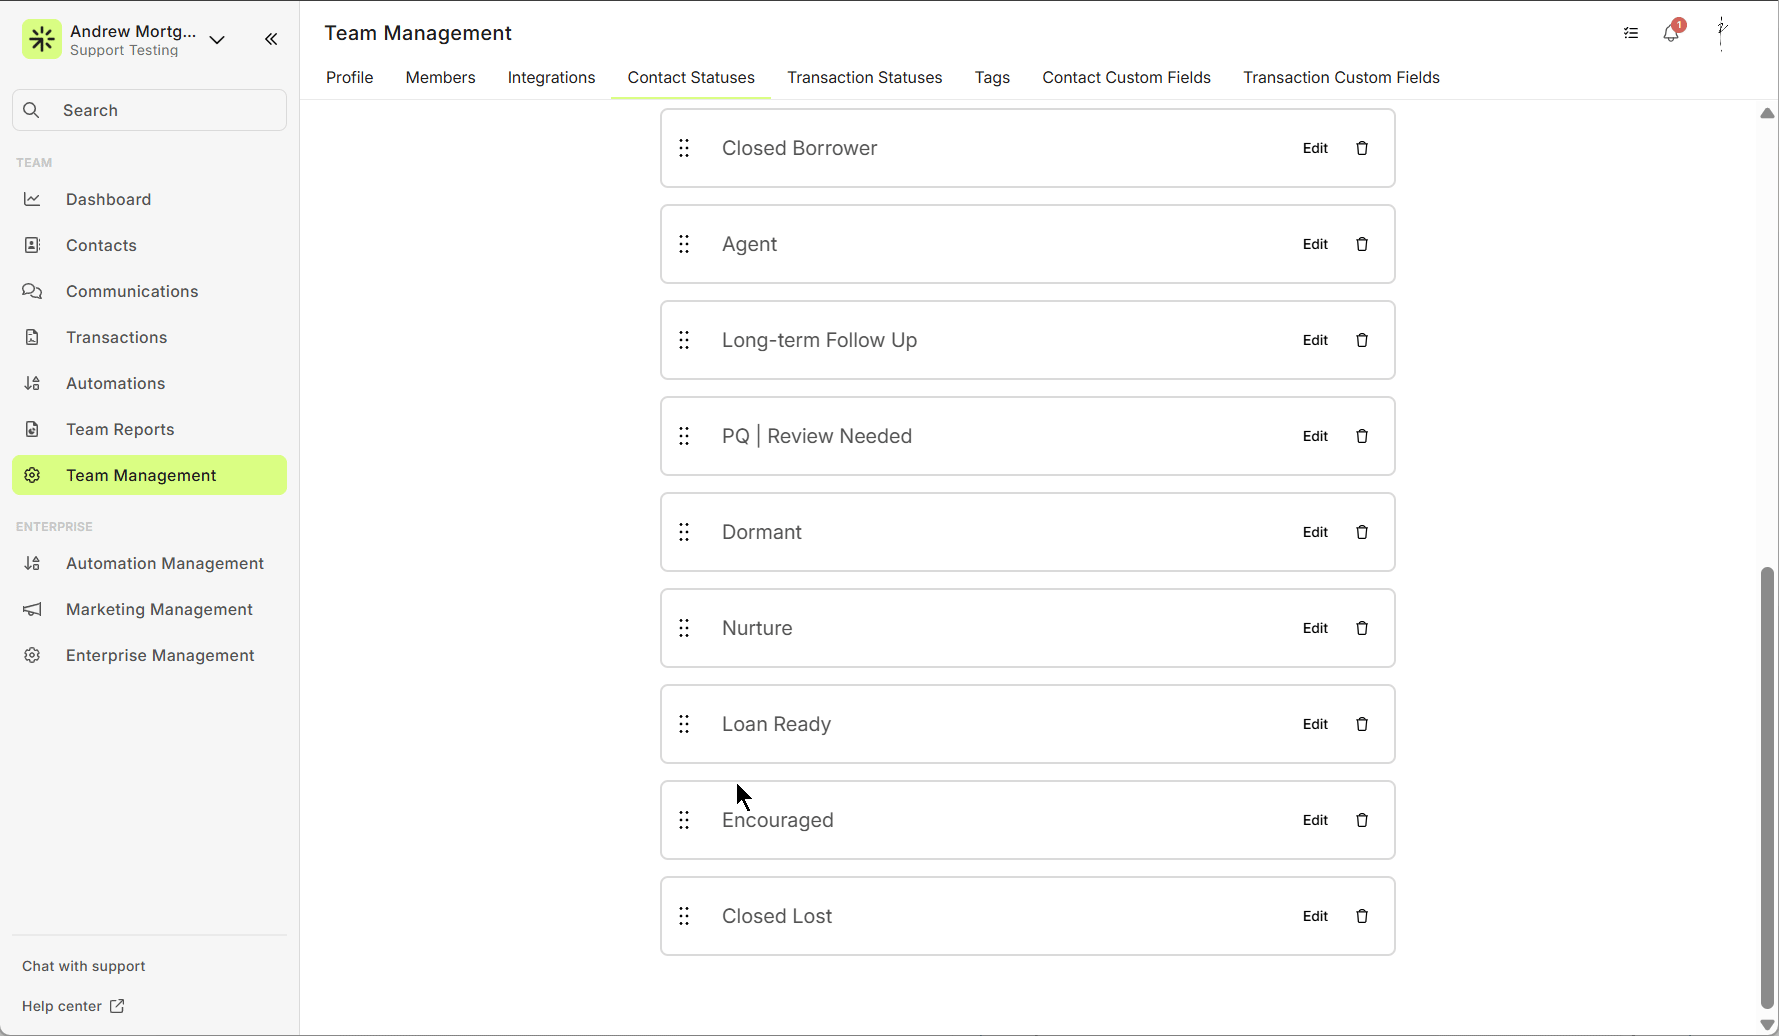
Task: Collapse the left sidebar
Action: coord(271,39)
